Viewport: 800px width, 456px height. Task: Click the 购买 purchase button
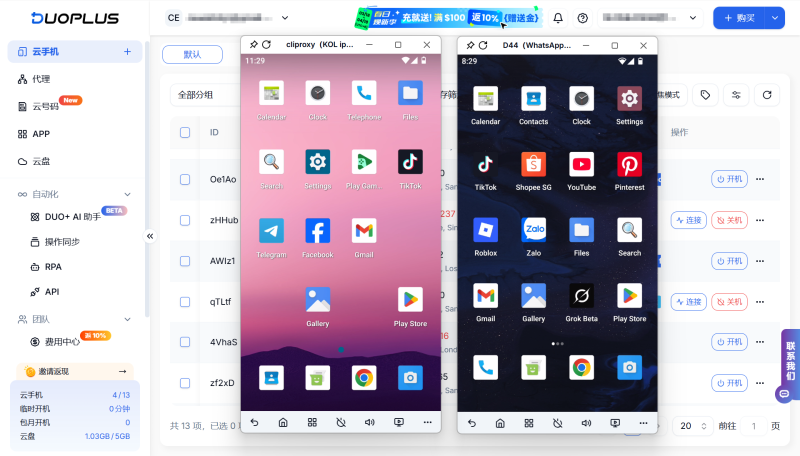click(739, 18)
